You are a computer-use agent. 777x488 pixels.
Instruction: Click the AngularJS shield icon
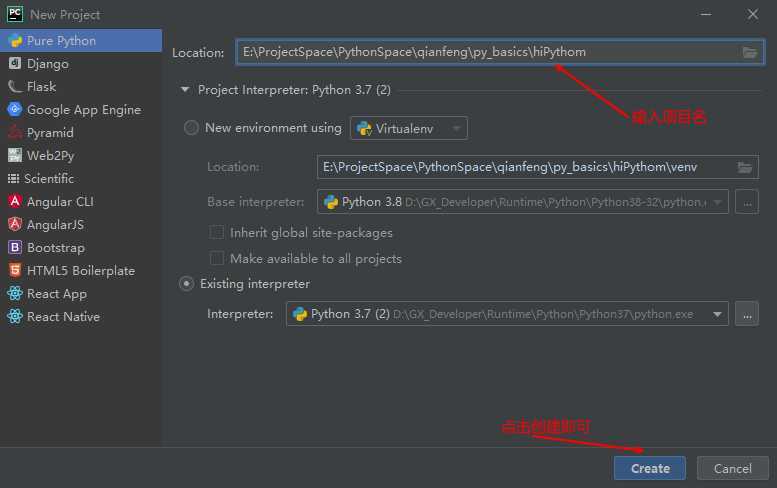click(x=15, y=224)
